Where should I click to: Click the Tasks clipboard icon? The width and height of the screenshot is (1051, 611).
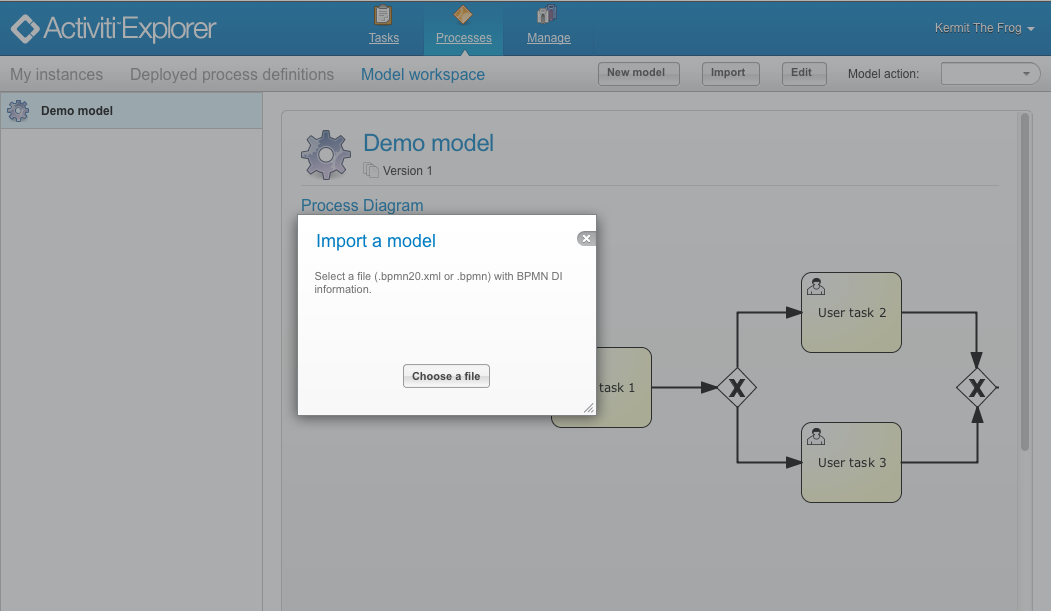click(383, 14)
